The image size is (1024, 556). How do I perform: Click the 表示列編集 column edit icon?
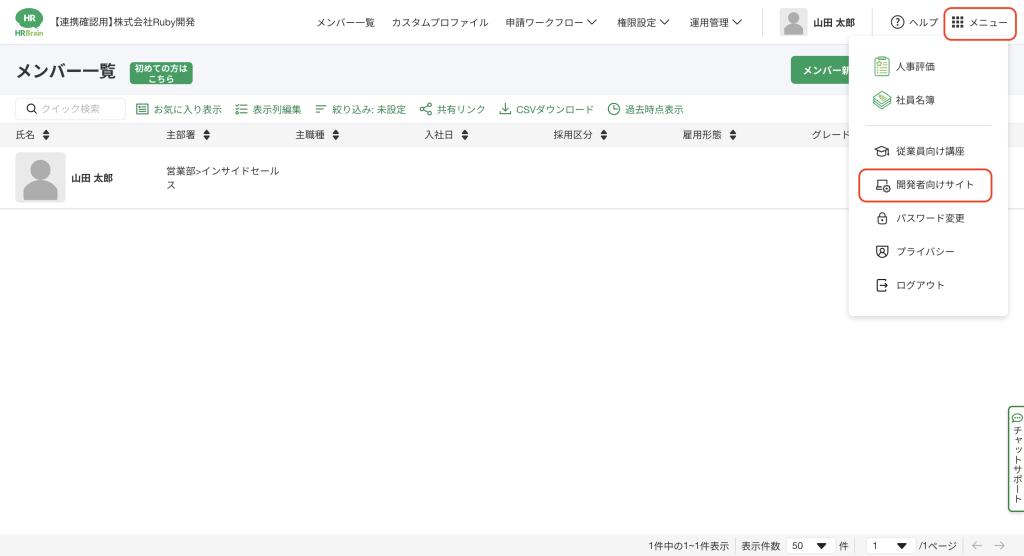point(241,109)
